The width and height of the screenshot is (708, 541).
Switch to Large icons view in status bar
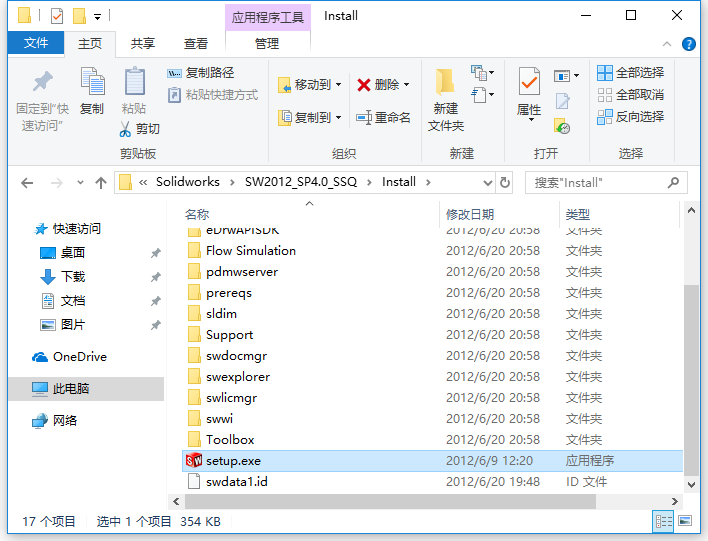tap(685, 521)
